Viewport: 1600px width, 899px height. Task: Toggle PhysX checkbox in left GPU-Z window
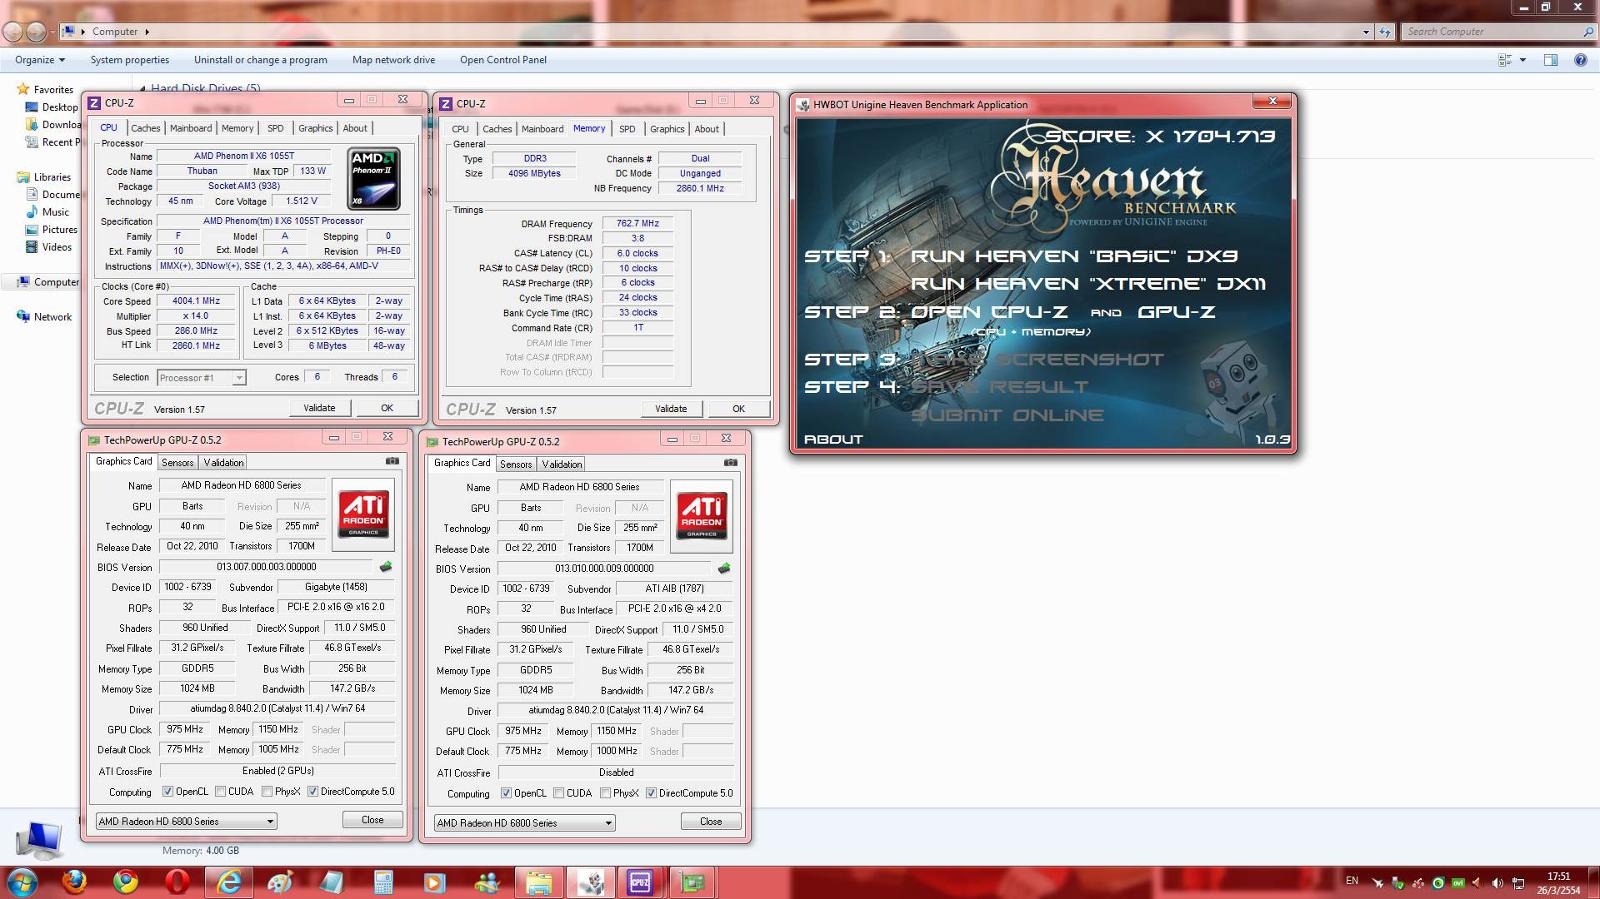pyautogui.click(x=267, y=792)
